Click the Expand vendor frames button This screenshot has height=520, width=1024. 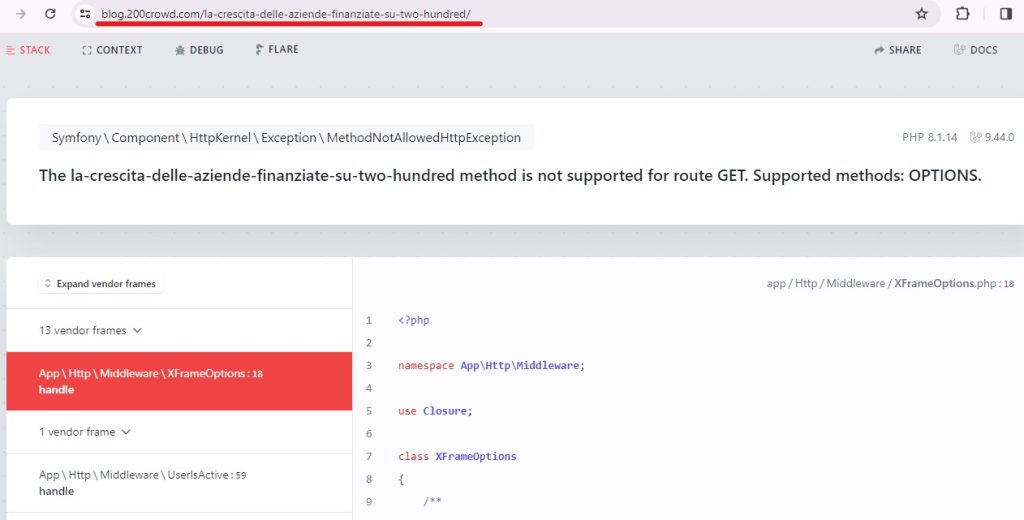point(99,284)
